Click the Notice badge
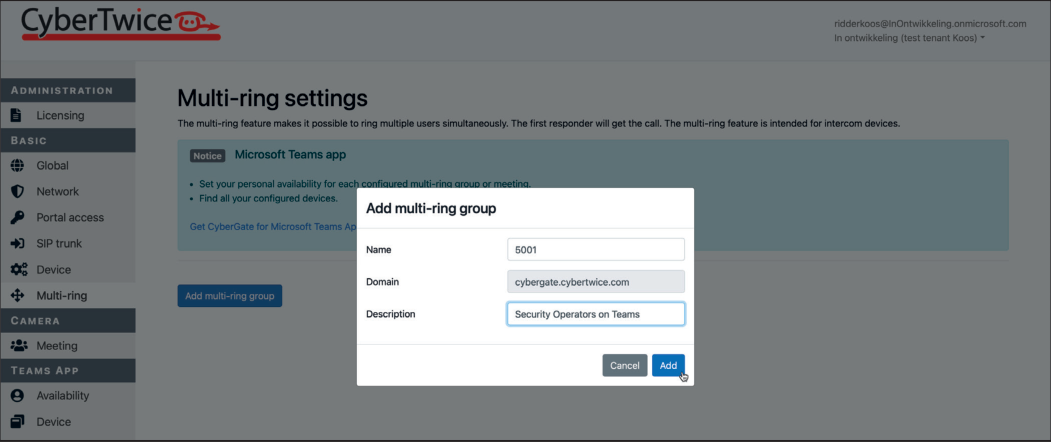Viewport: 1051px width, 444px height. tap(207, 156)
